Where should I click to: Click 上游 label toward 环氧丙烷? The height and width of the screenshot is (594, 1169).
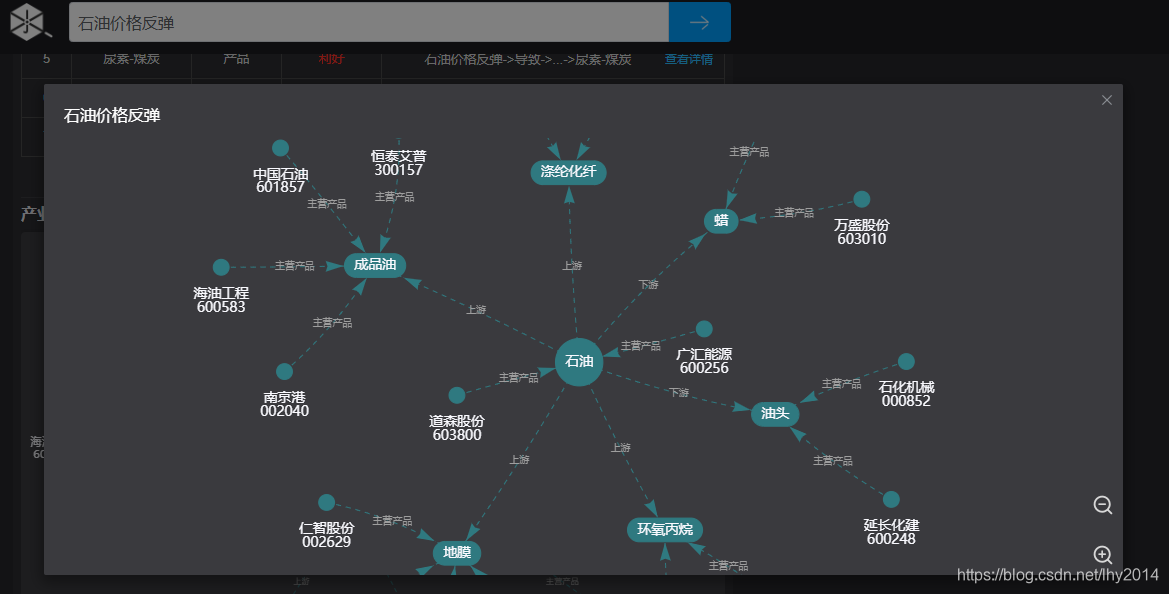621,448
